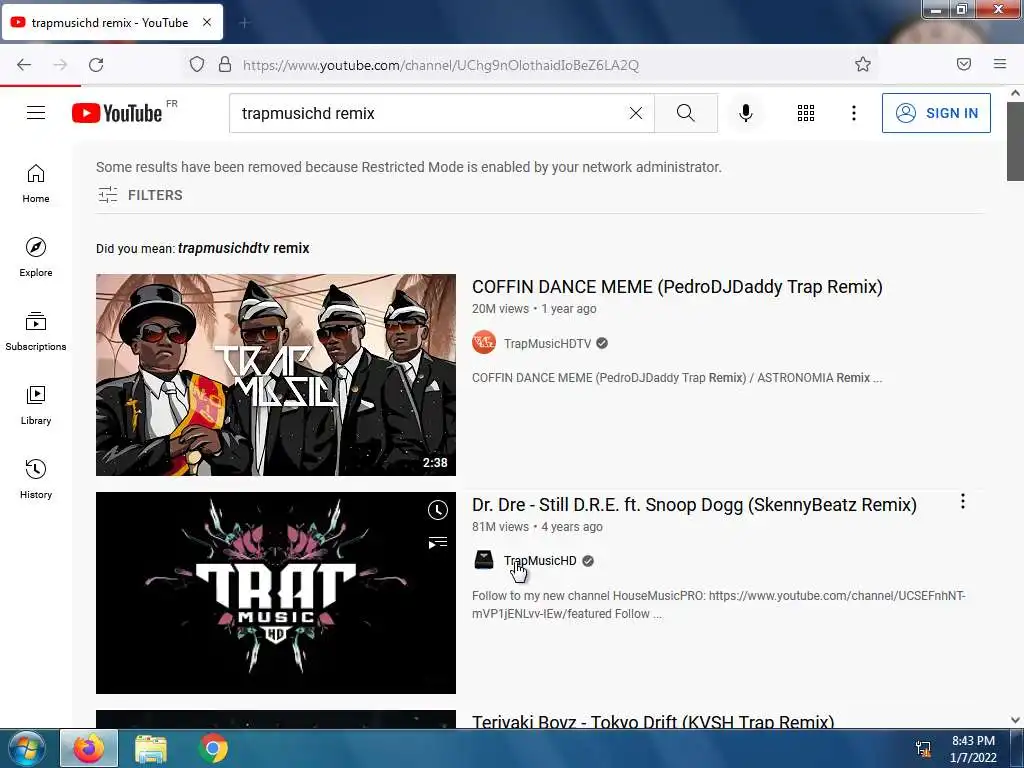This screenshot has width=1024, height=768.
Task: Click Coffin Dance description snippet
Action: click(x=677, y=378)
